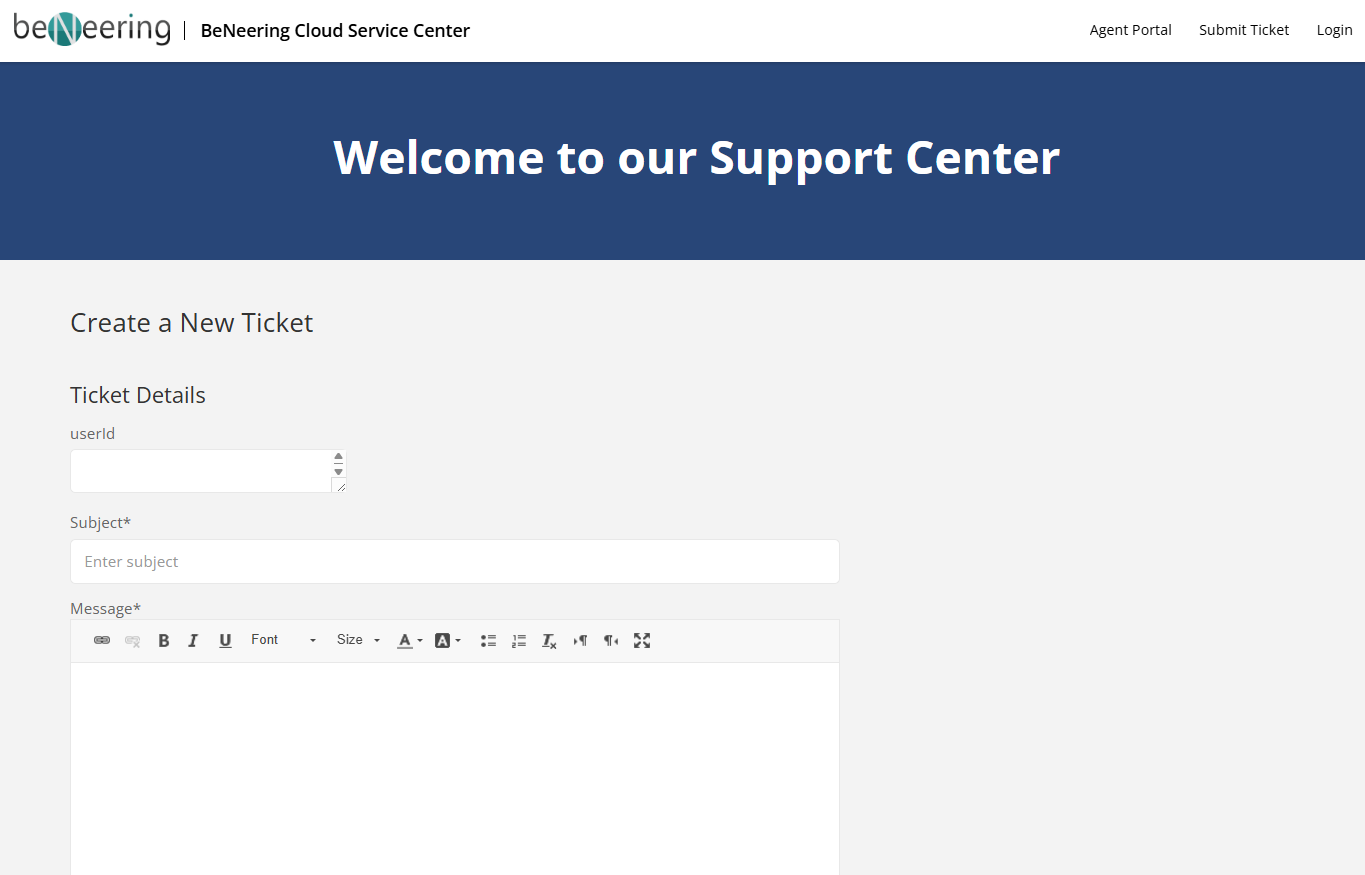Toggle italic formatting in message editor
This screenshot has height=875, width=1365.
(x=194, y=641)
